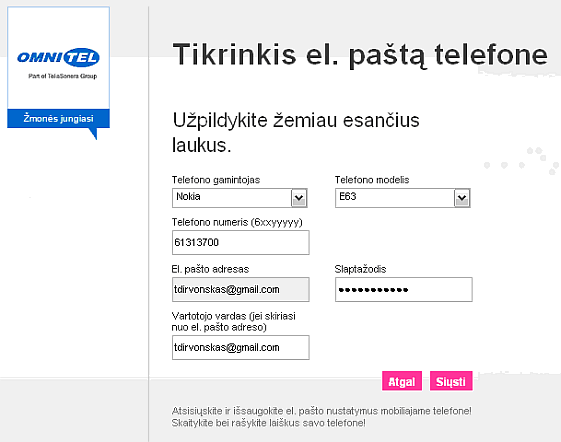Click the Omnitel logo
561x442 pixels.
[58, 57]
